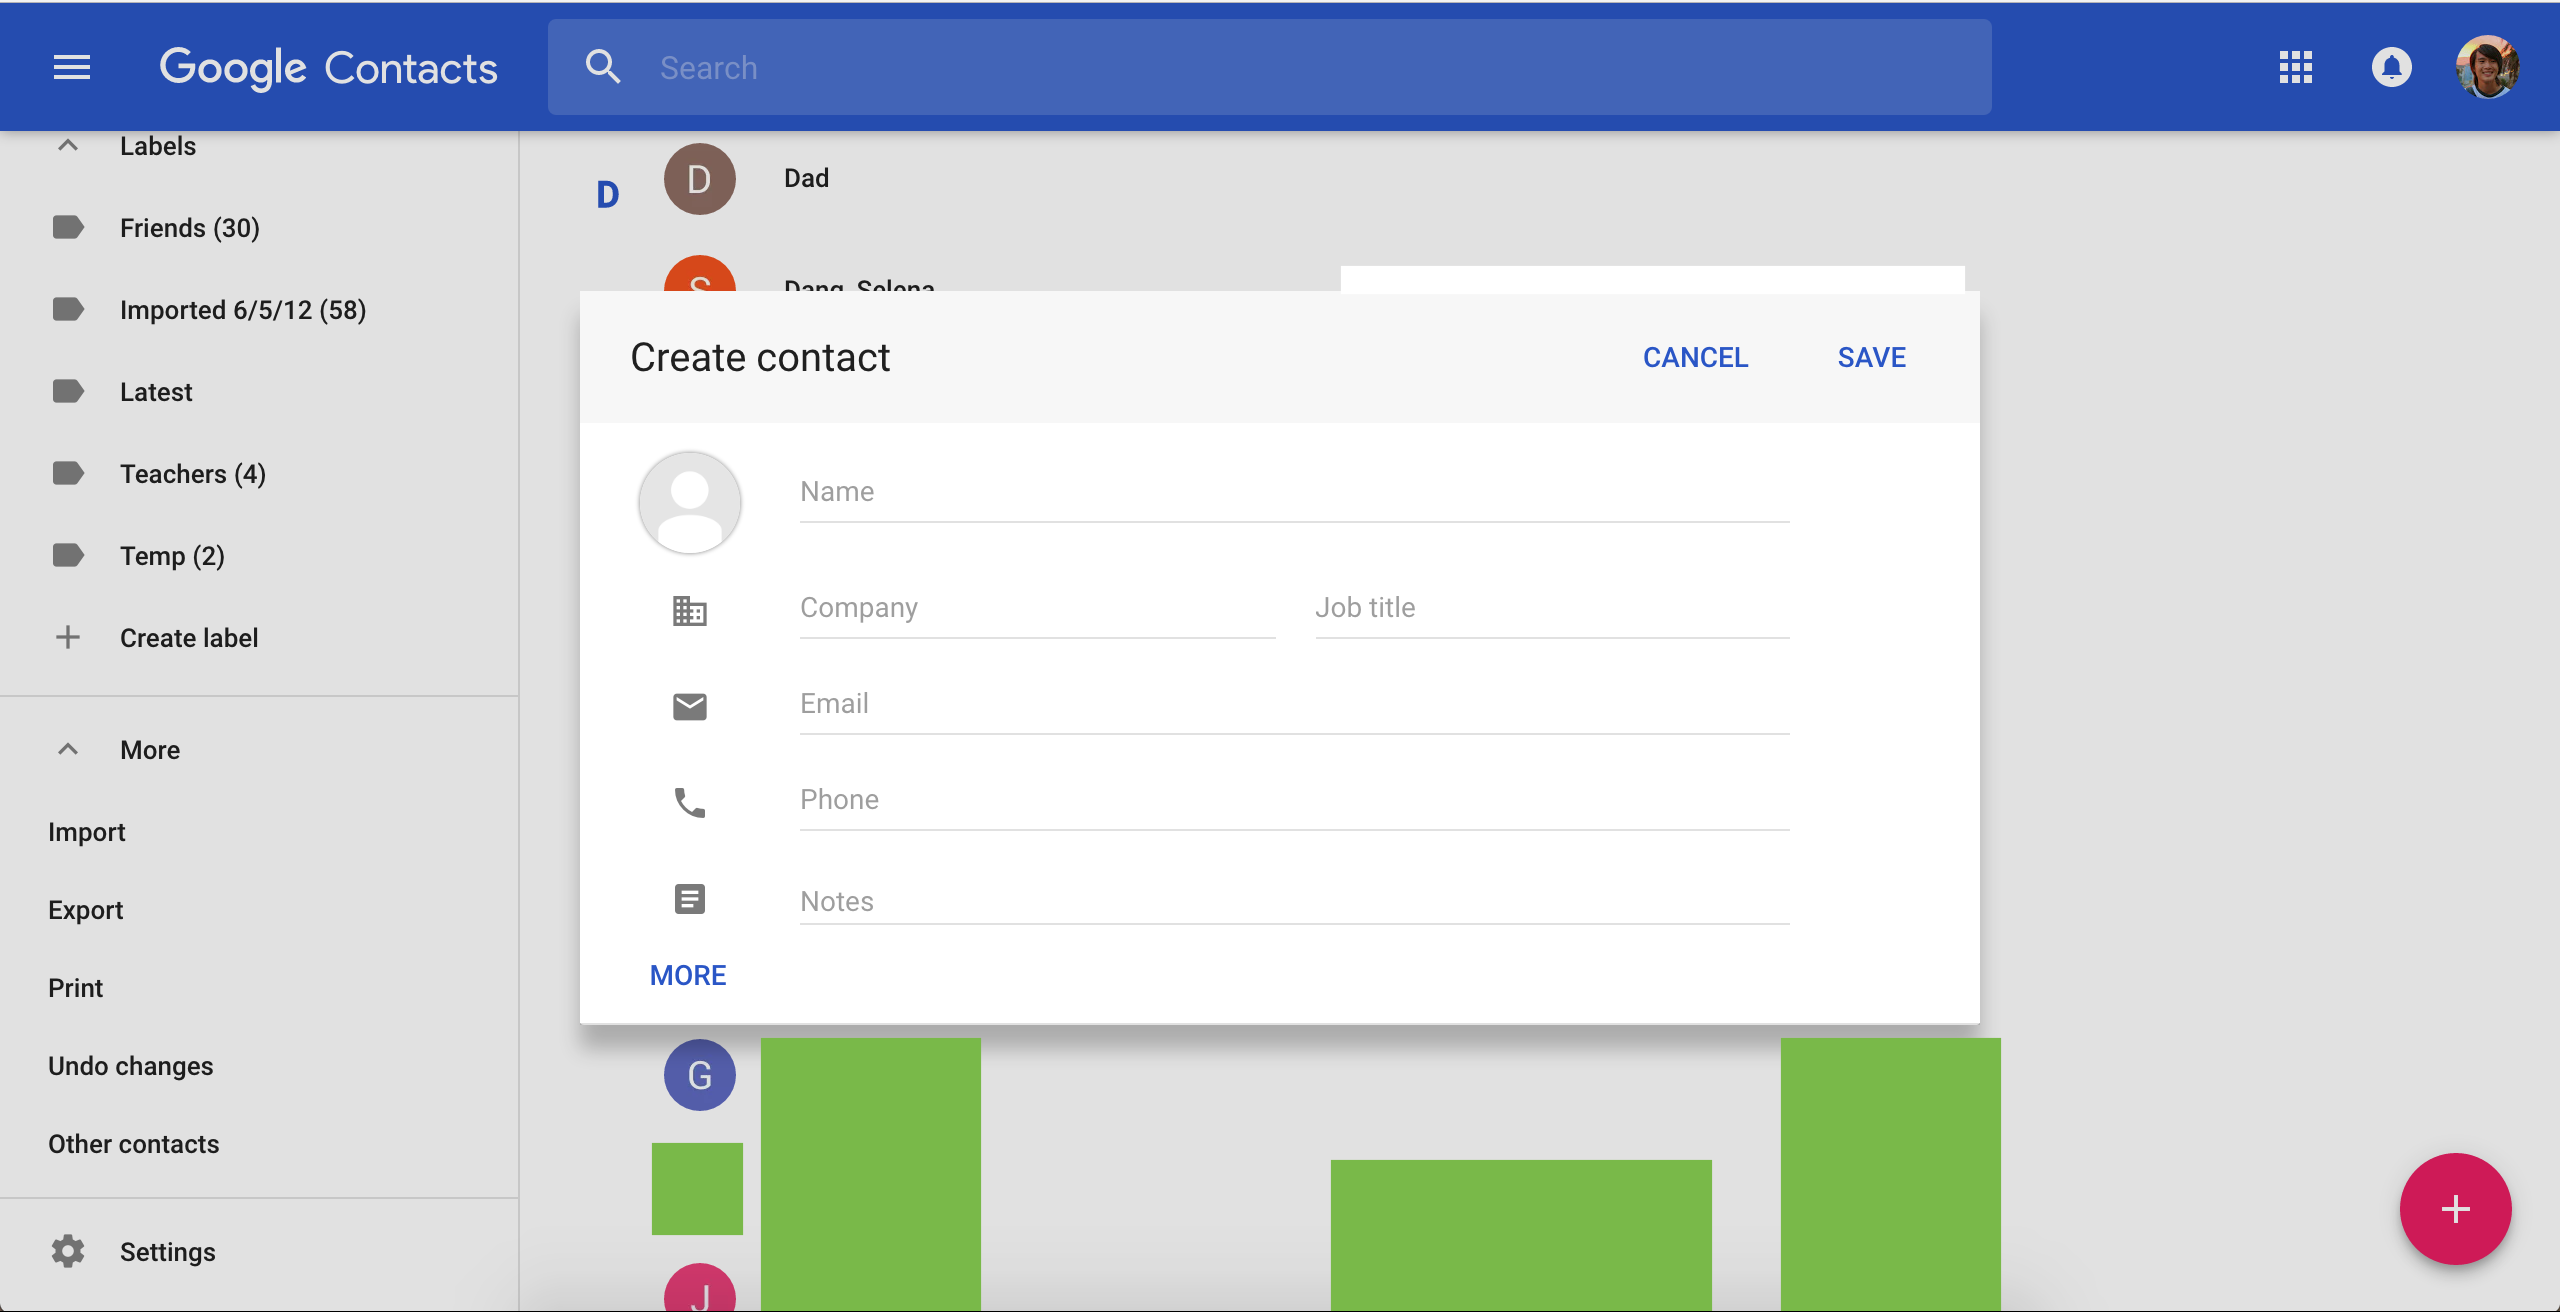Click the hamburger menu icon top left
The width and height of the screenshot is (2560, 1312).
point(70,67)
